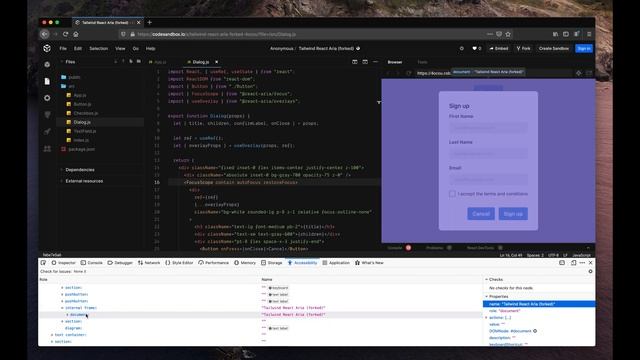Click the DevTools element picker icon
The image size is (640, 360).
point(43,263)
